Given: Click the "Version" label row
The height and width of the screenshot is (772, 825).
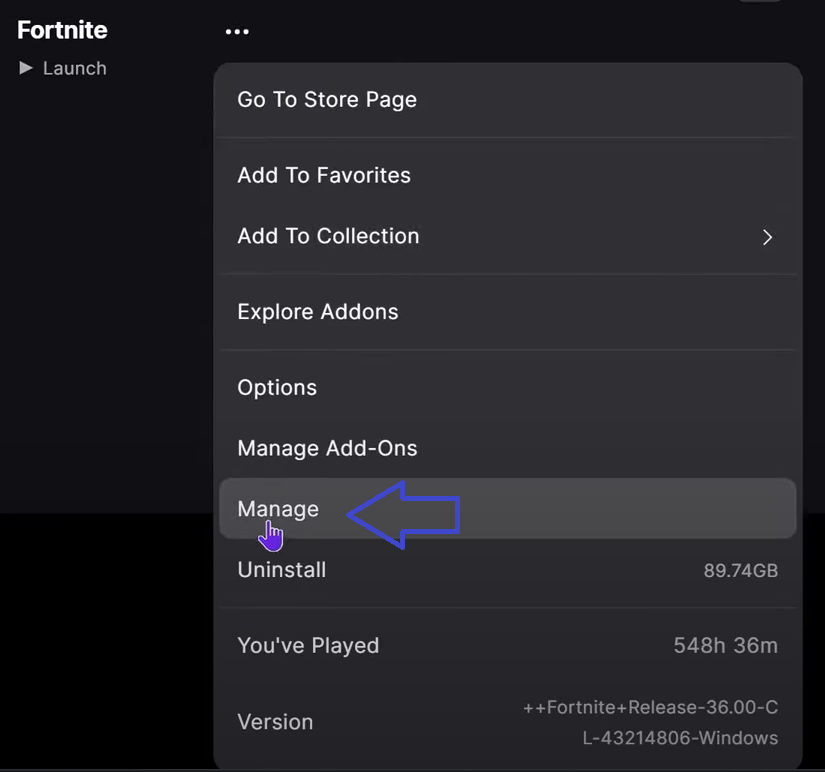Looking at the screenshot, I should [x=275, y=721].
